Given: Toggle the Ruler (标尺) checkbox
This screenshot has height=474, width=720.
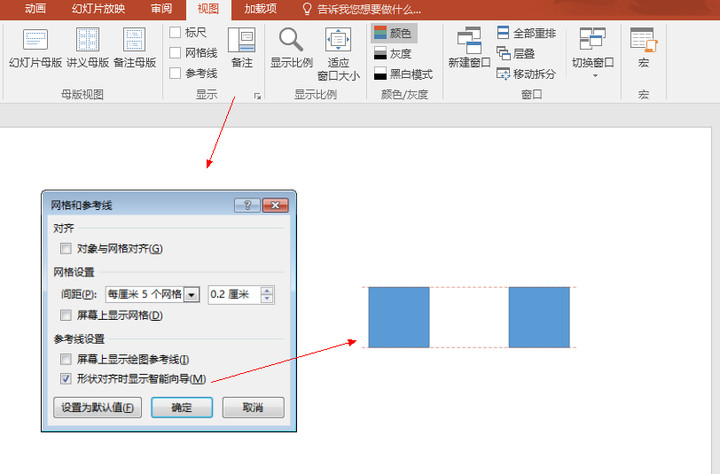Looking at the screenshot, I should 175,32.
